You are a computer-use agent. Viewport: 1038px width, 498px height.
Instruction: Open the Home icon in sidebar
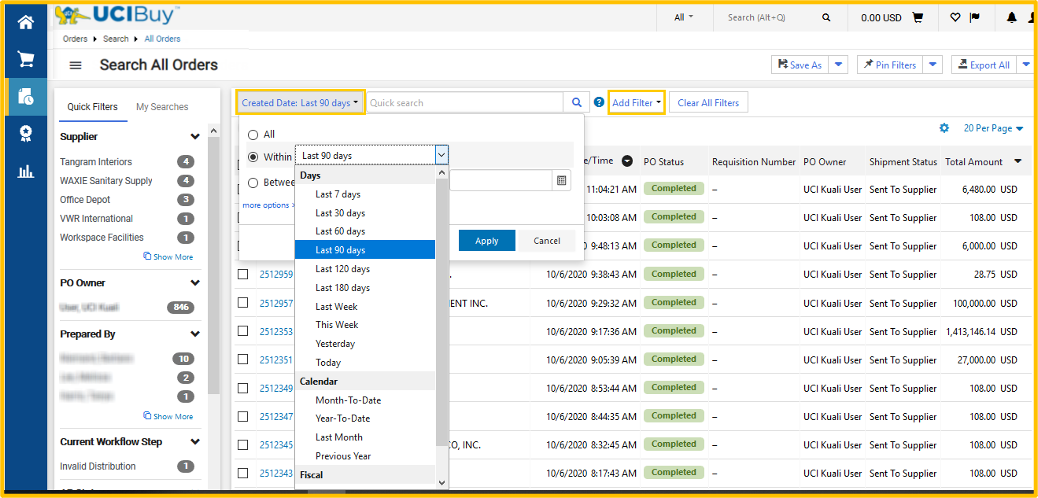[x=26, y=23]
